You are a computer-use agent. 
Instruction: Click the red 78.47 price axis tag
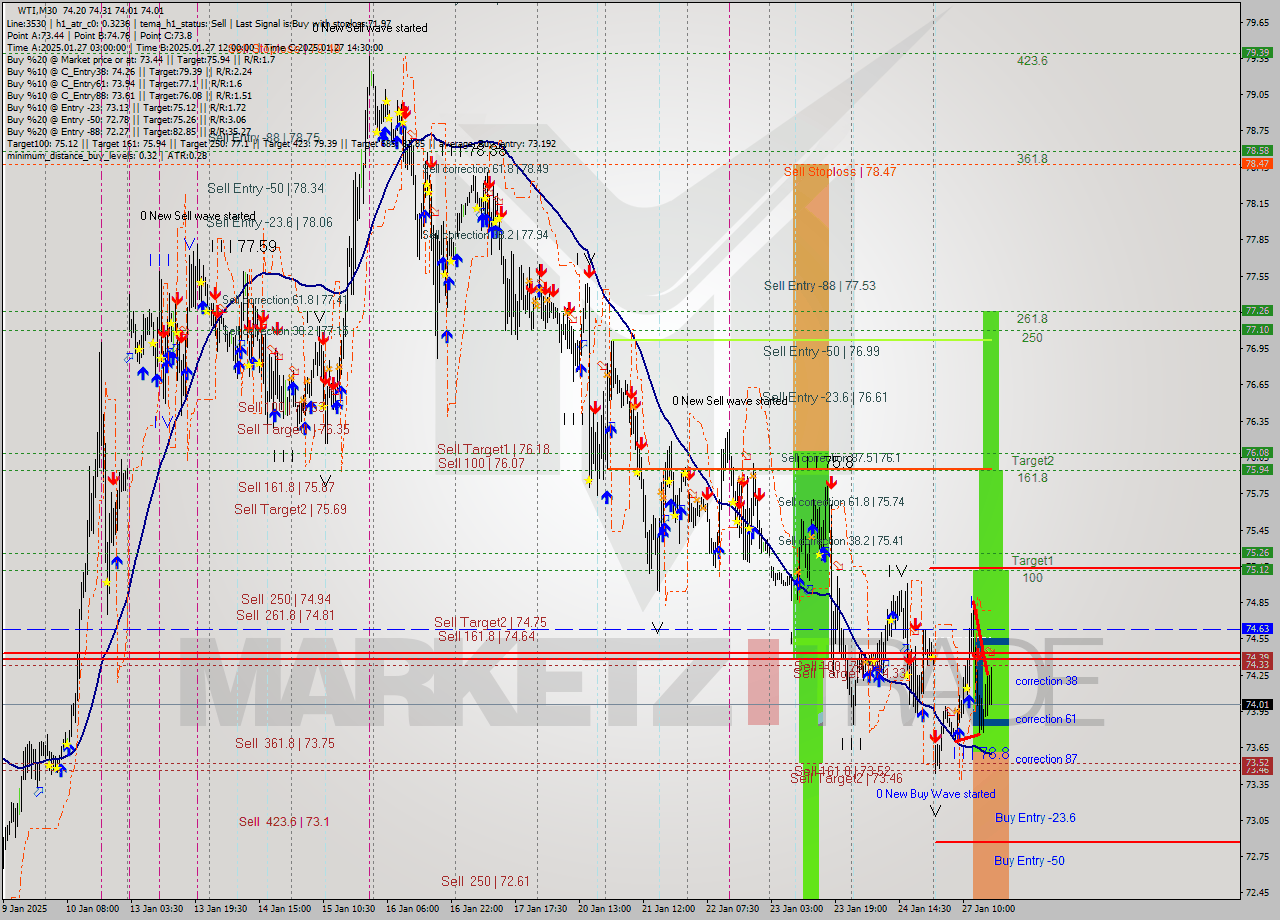pyautogui.click(x=1257, y=164)
